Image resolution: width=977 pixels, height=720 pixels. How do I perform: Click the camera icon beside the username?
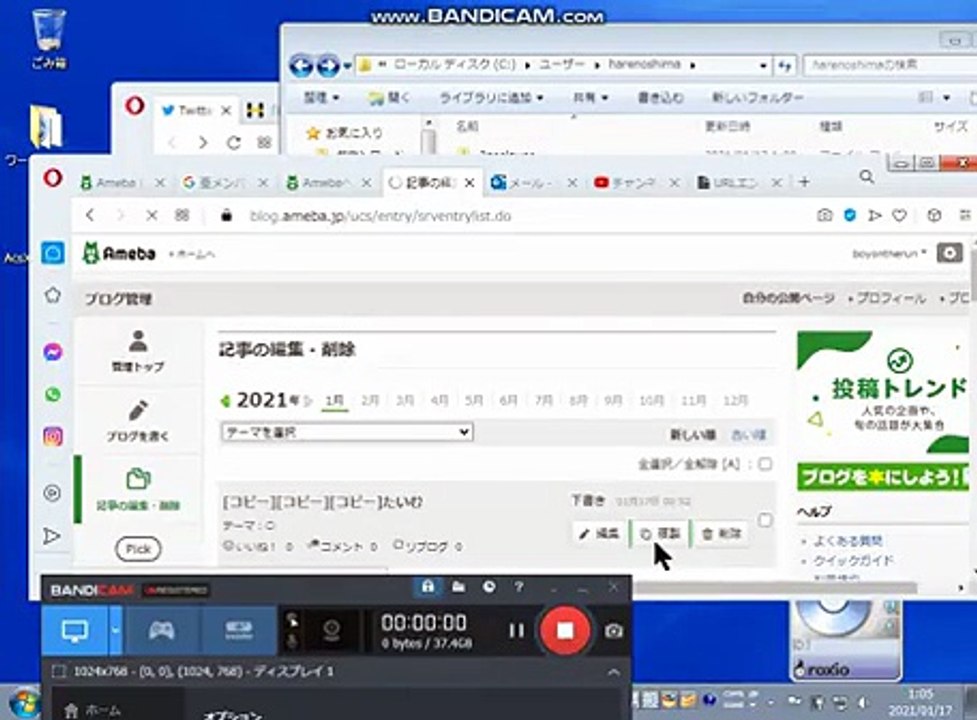pos(949,253)
